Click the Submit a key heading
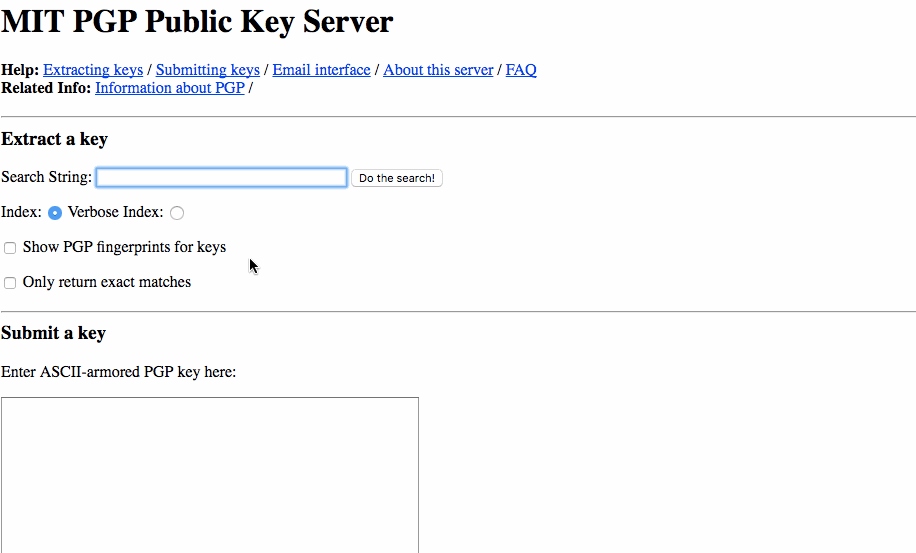Image resolution: width=916 pixels, height=553 pixels. [x=53, y=333]
